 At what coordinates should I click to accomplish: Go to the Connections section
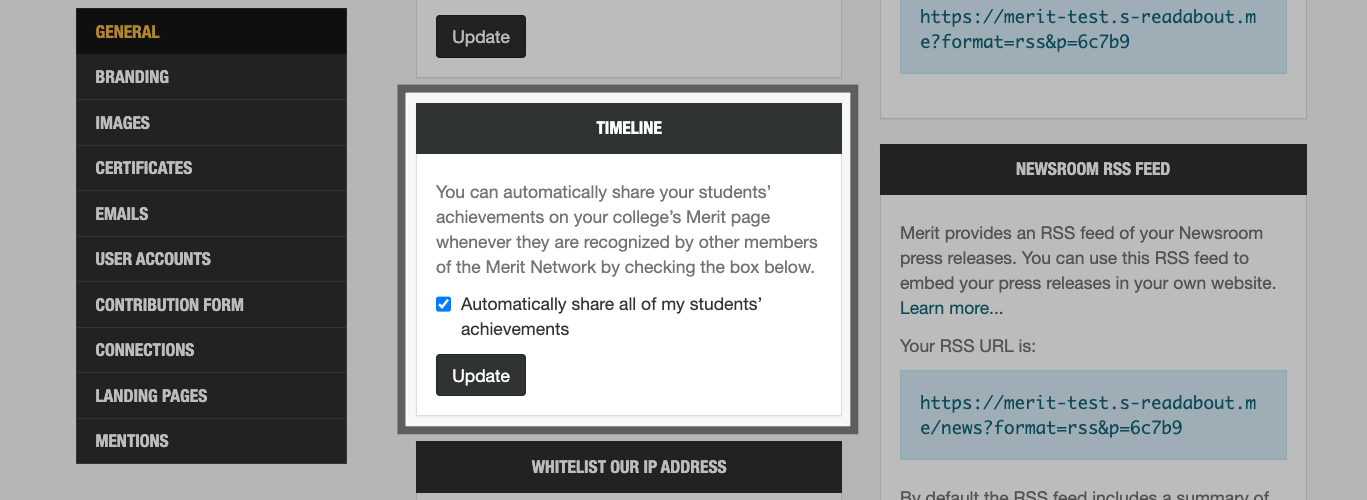[145, 350]
